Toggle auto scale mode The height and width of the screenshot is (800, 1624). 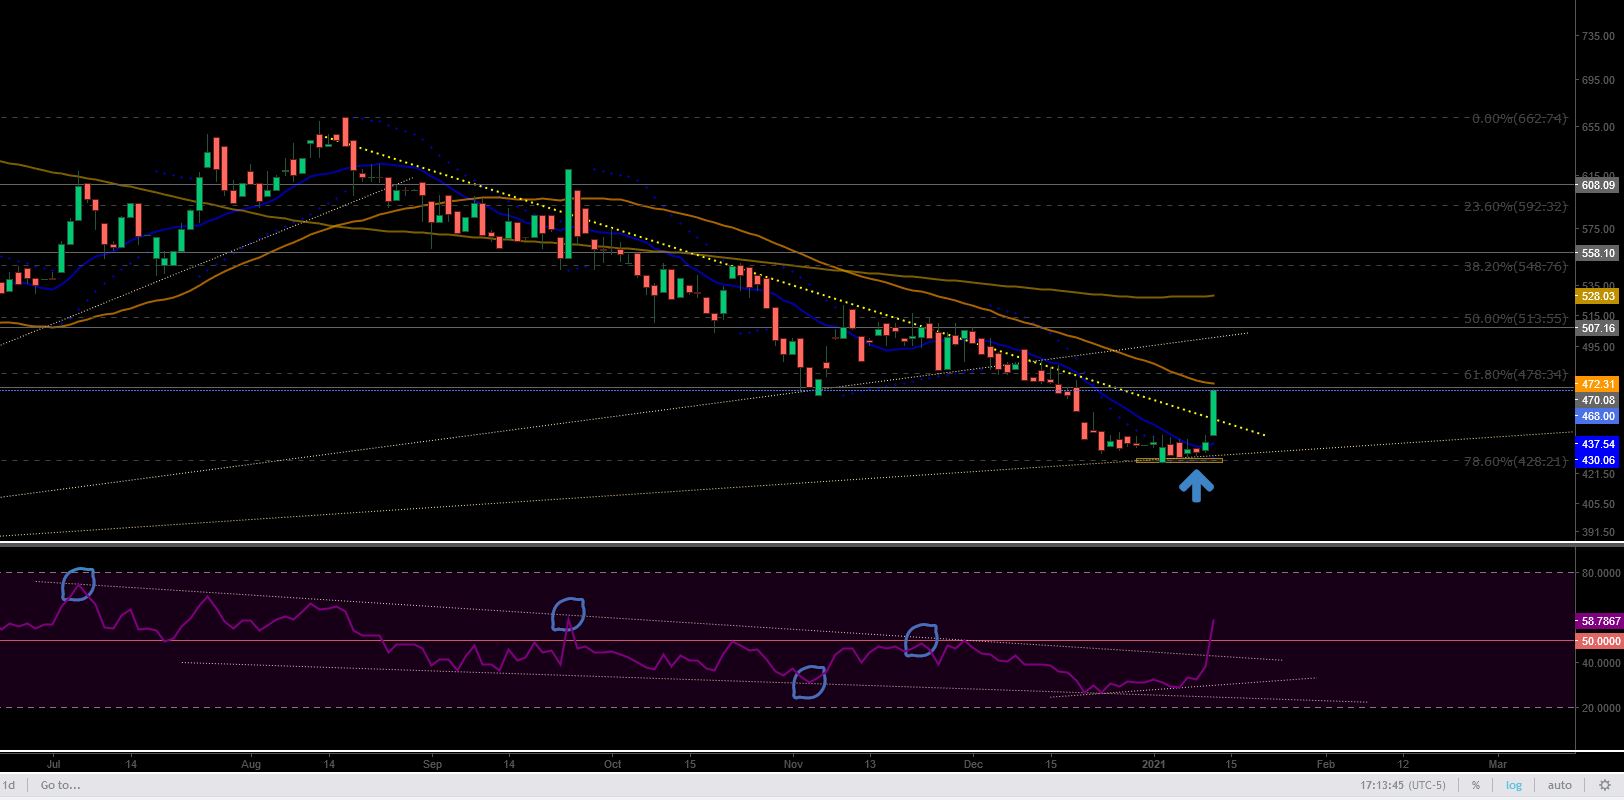click(1559, 785)
